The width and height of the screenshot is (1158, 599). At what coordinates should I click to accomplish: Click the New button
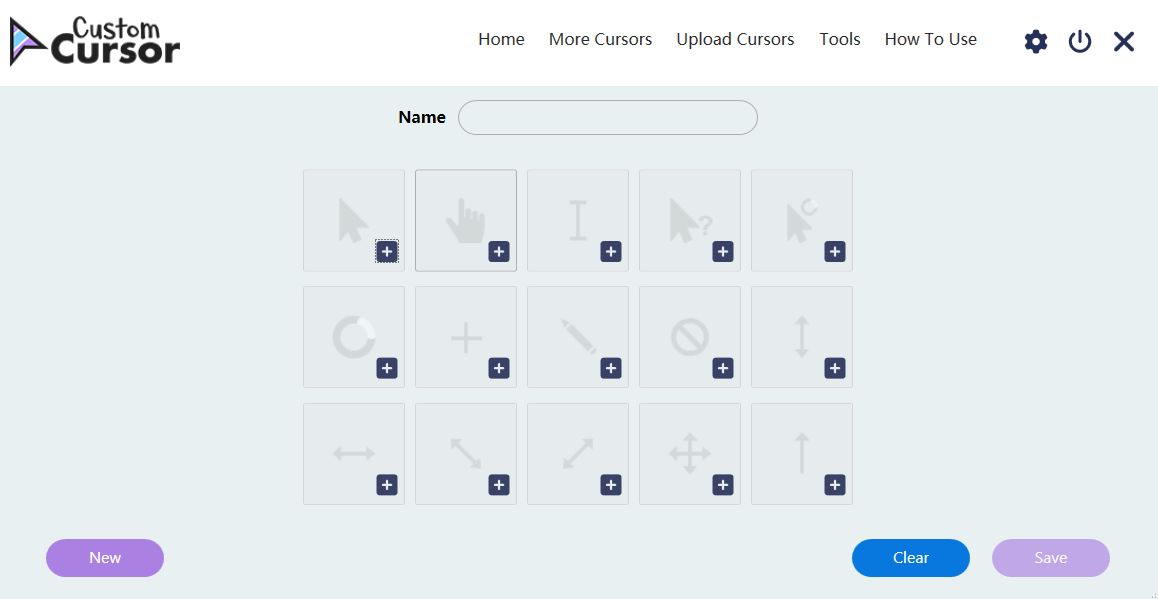[105, 558]
